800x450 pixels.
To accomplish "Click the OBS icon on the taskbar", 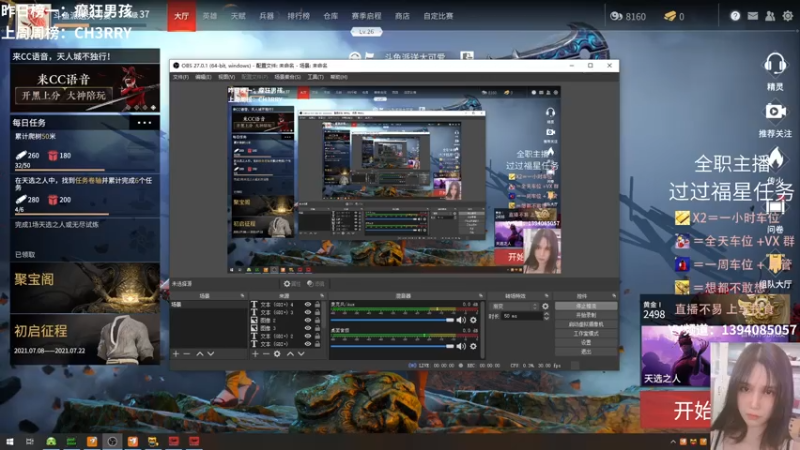I will click(x=112, y=441).
